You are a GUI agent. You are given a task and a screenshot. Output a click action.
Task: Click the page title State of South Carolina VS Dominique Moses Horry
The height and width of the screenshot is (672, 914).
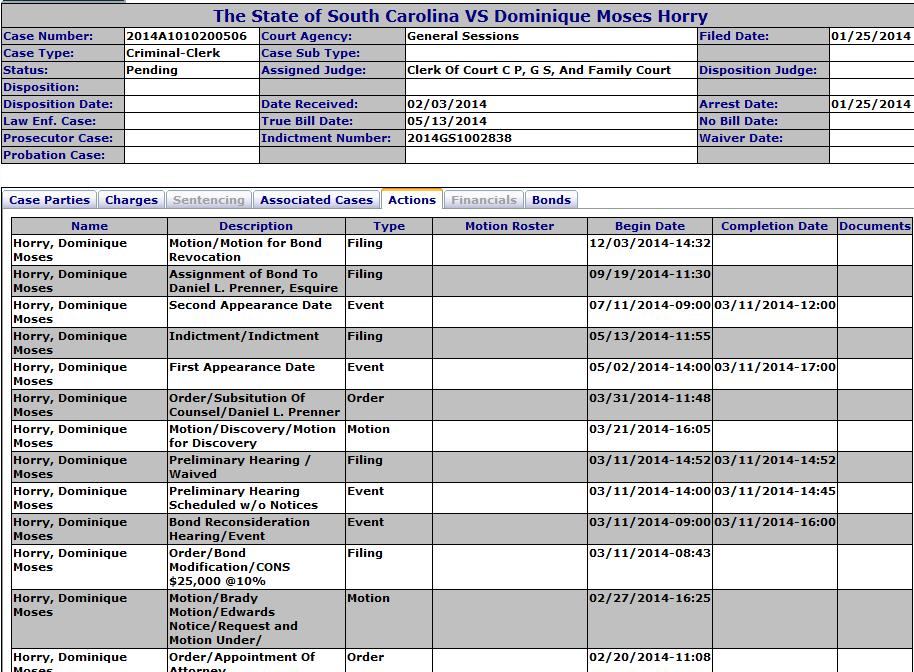[x=460, y=16]
